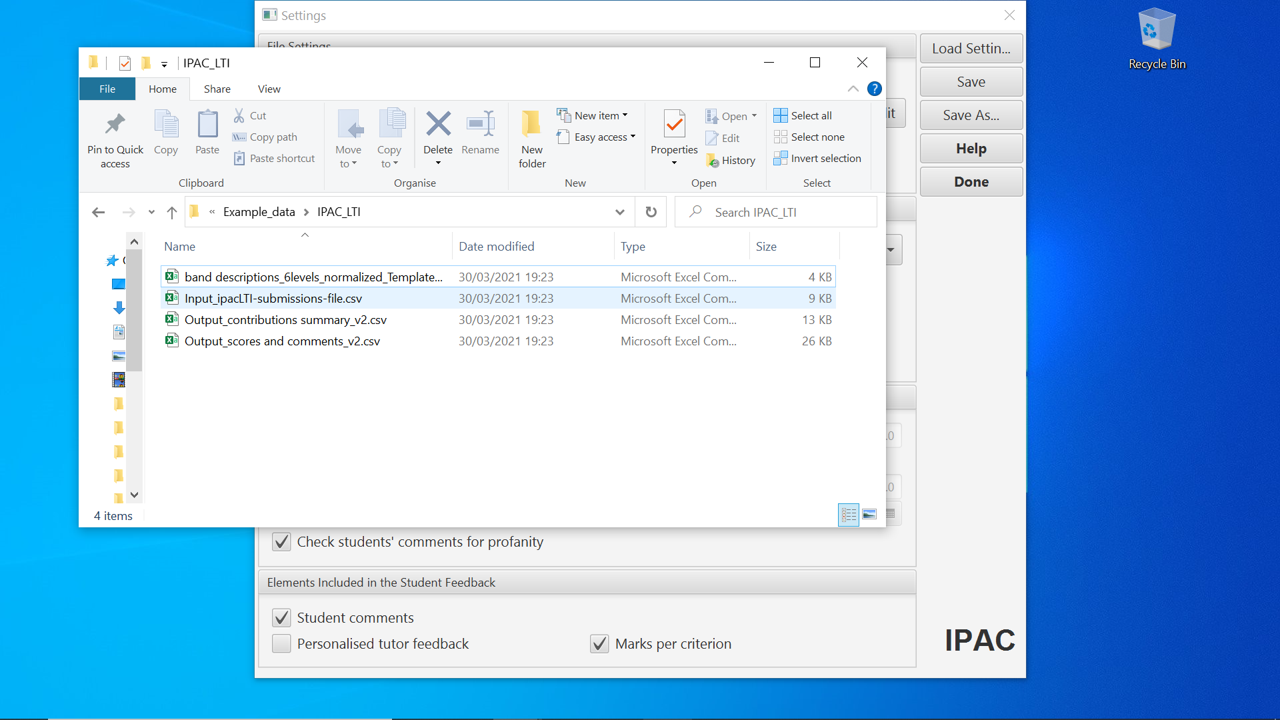
Task: Click Select none in the ribbon
Action: click(808, 137)
